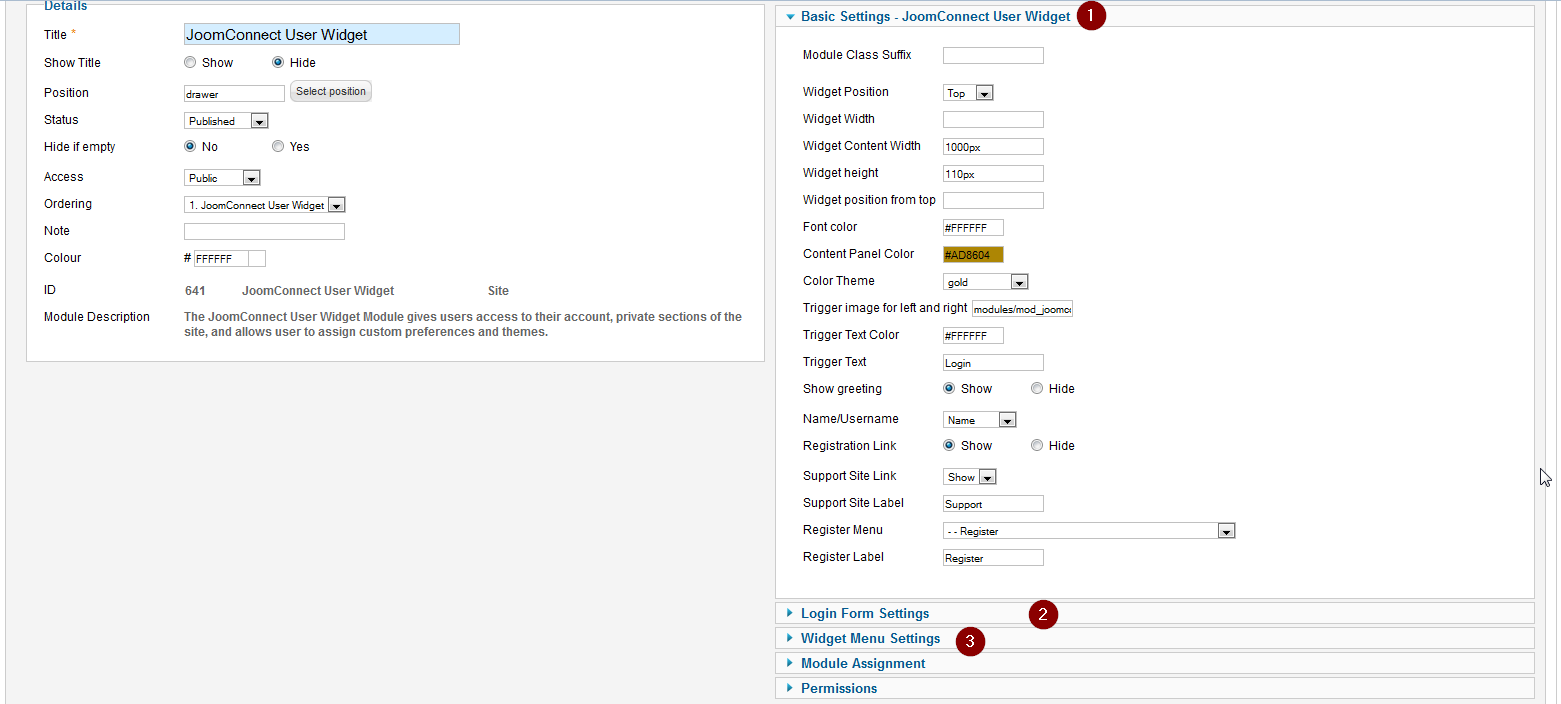Click the Trigger Text field
The height and width of the screenshot is (704, 1561).
click(x=993, y=362)
